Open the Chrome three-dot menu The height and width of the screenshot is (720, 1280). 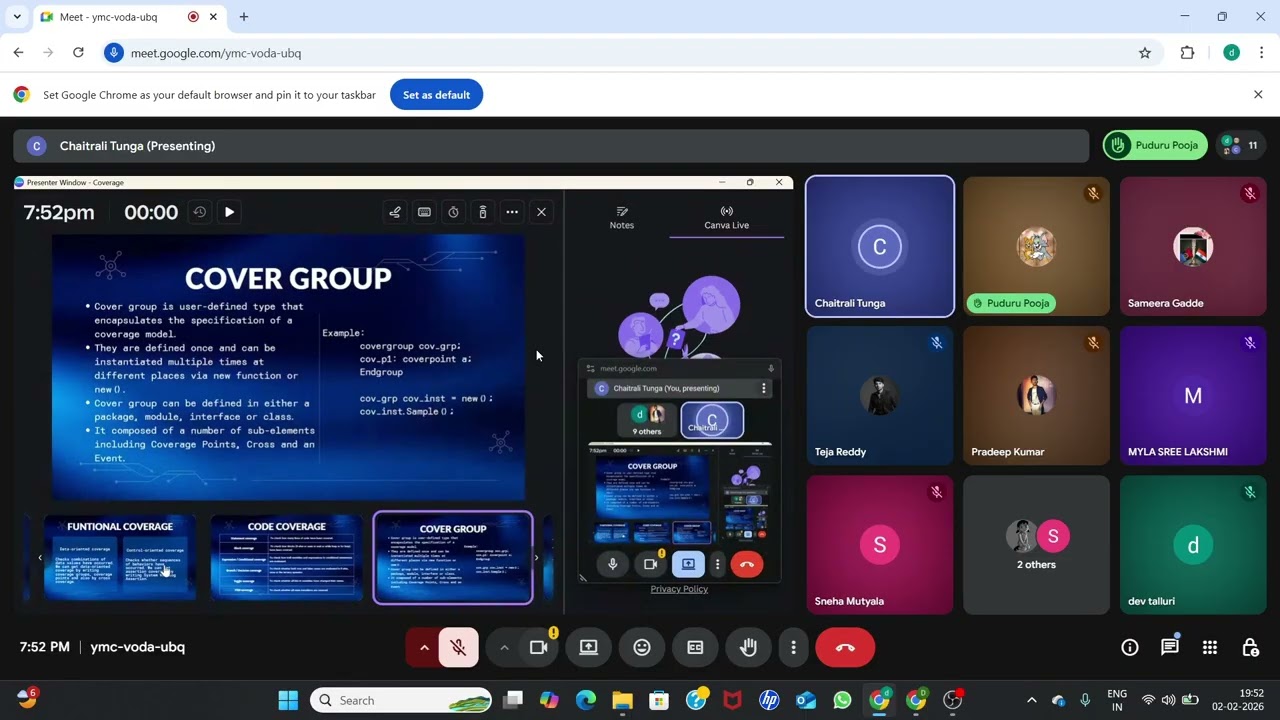[1262, 53]
